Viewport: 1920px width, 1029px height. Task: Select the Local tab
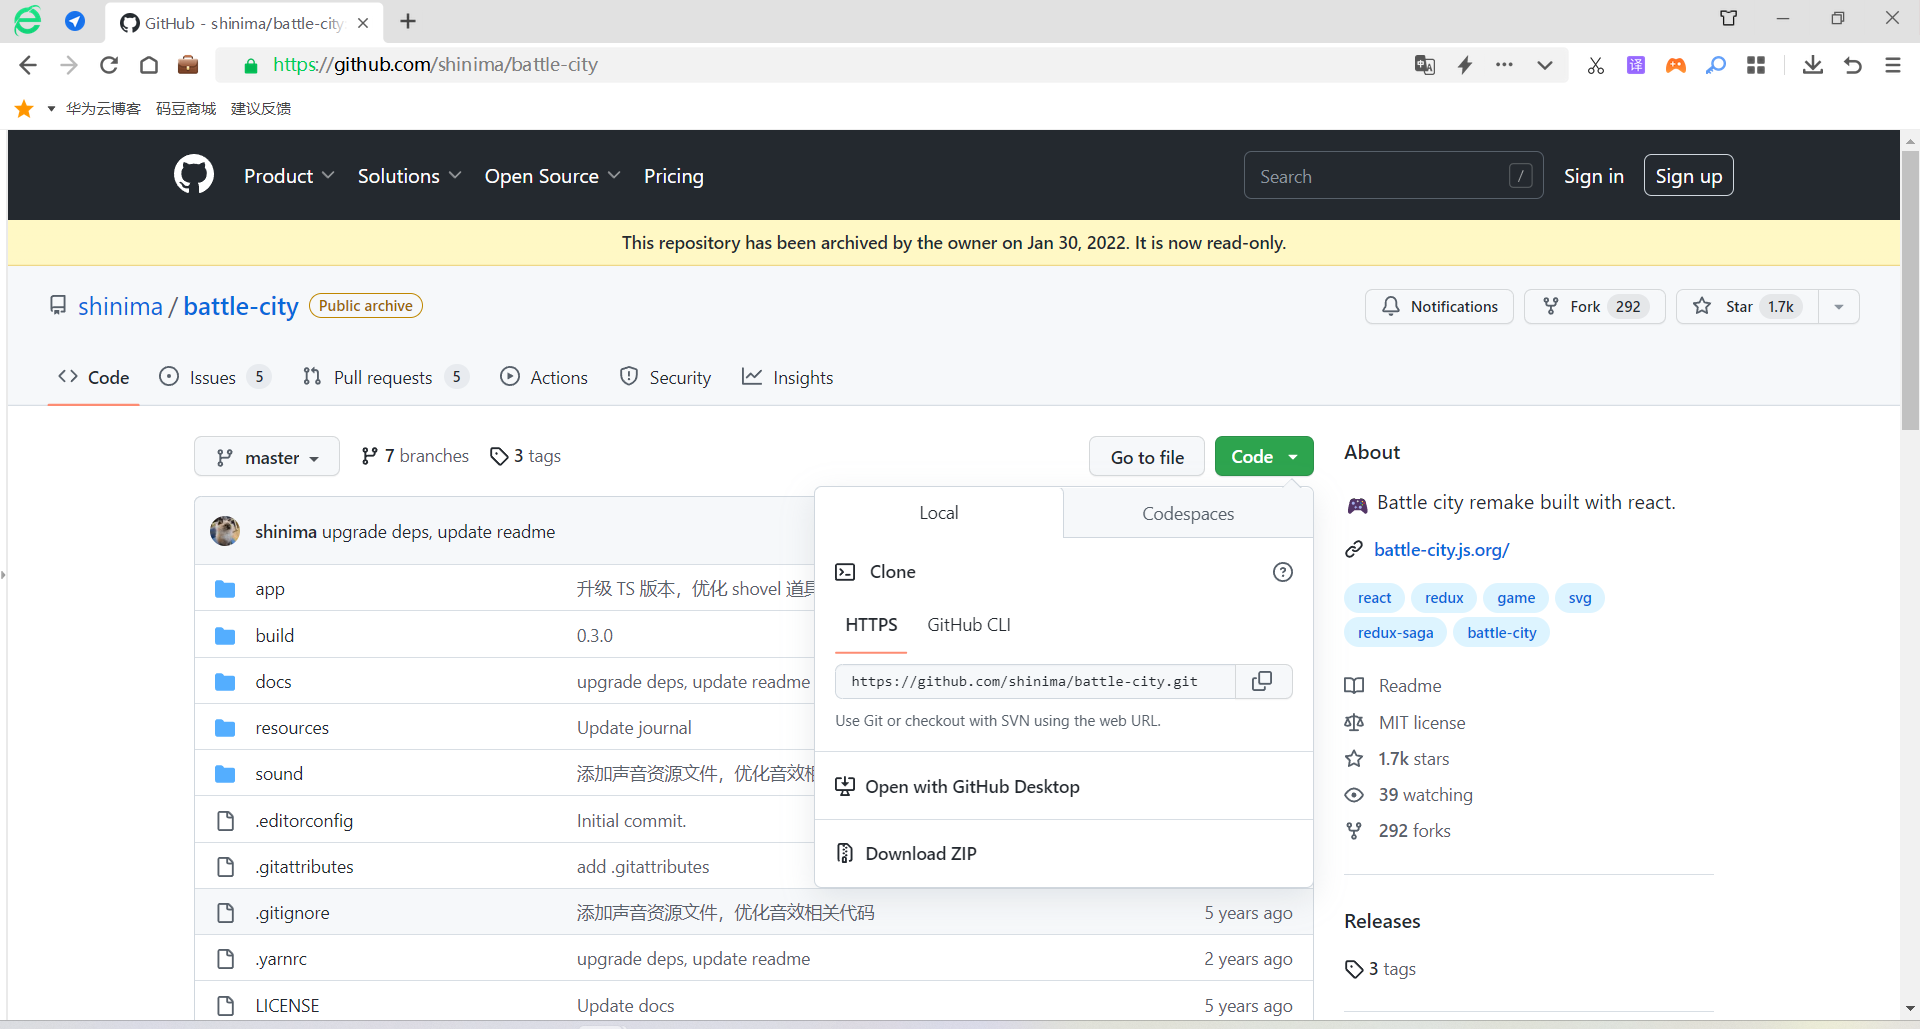pos(939,513)
